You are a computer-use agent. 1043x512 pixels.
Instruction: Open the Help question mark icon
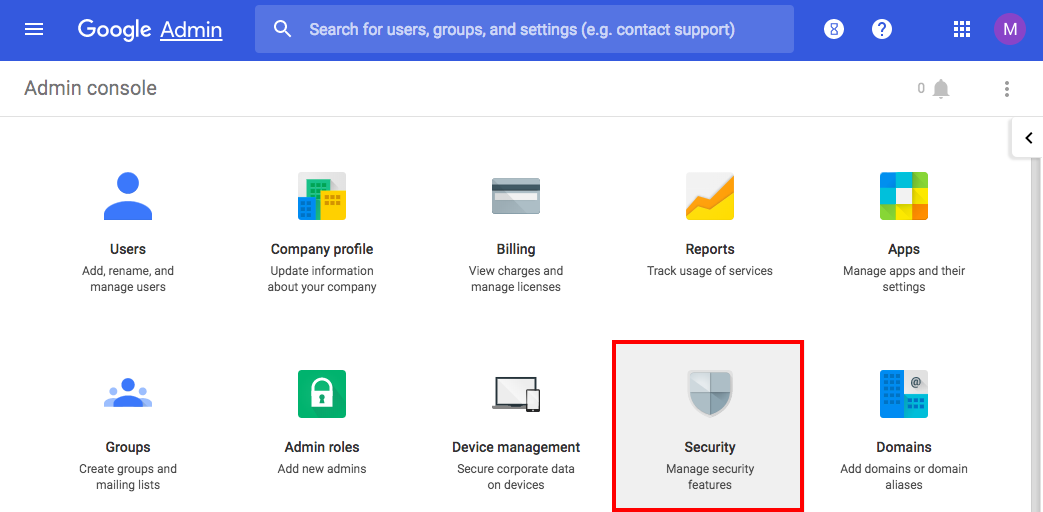click(882, 29)
